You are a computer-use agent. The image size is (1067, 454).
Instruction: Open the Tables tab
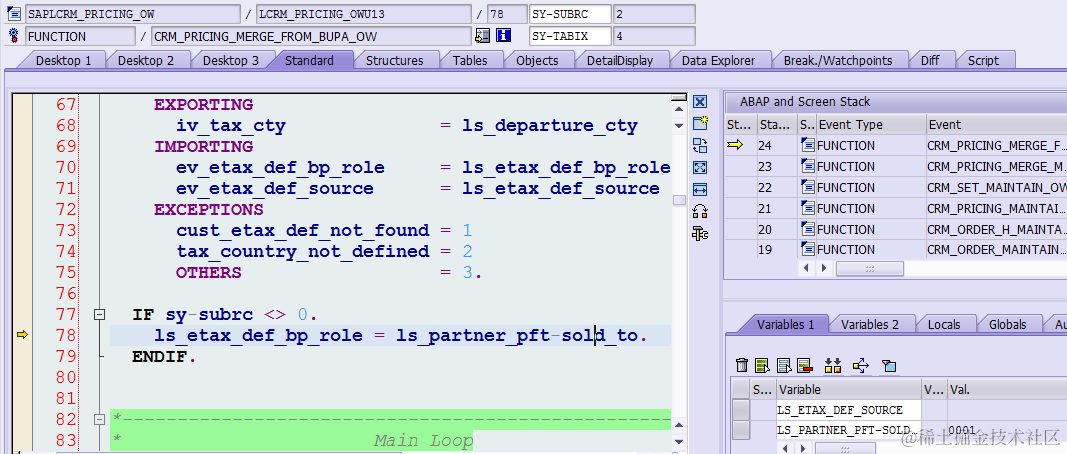click(x=470, y=60)
